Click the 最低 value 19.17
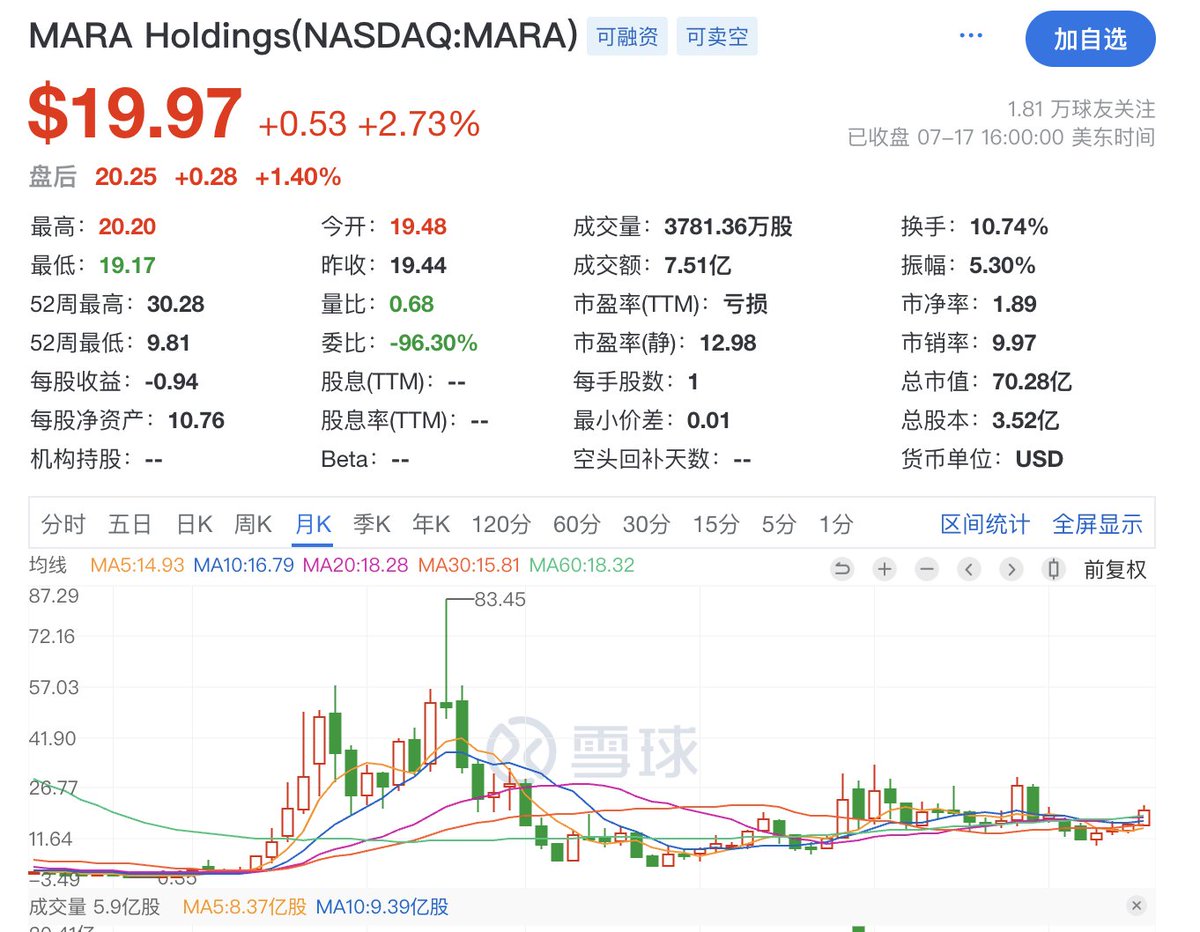Viewport: 1200px width, 932px height. (127, 266)
